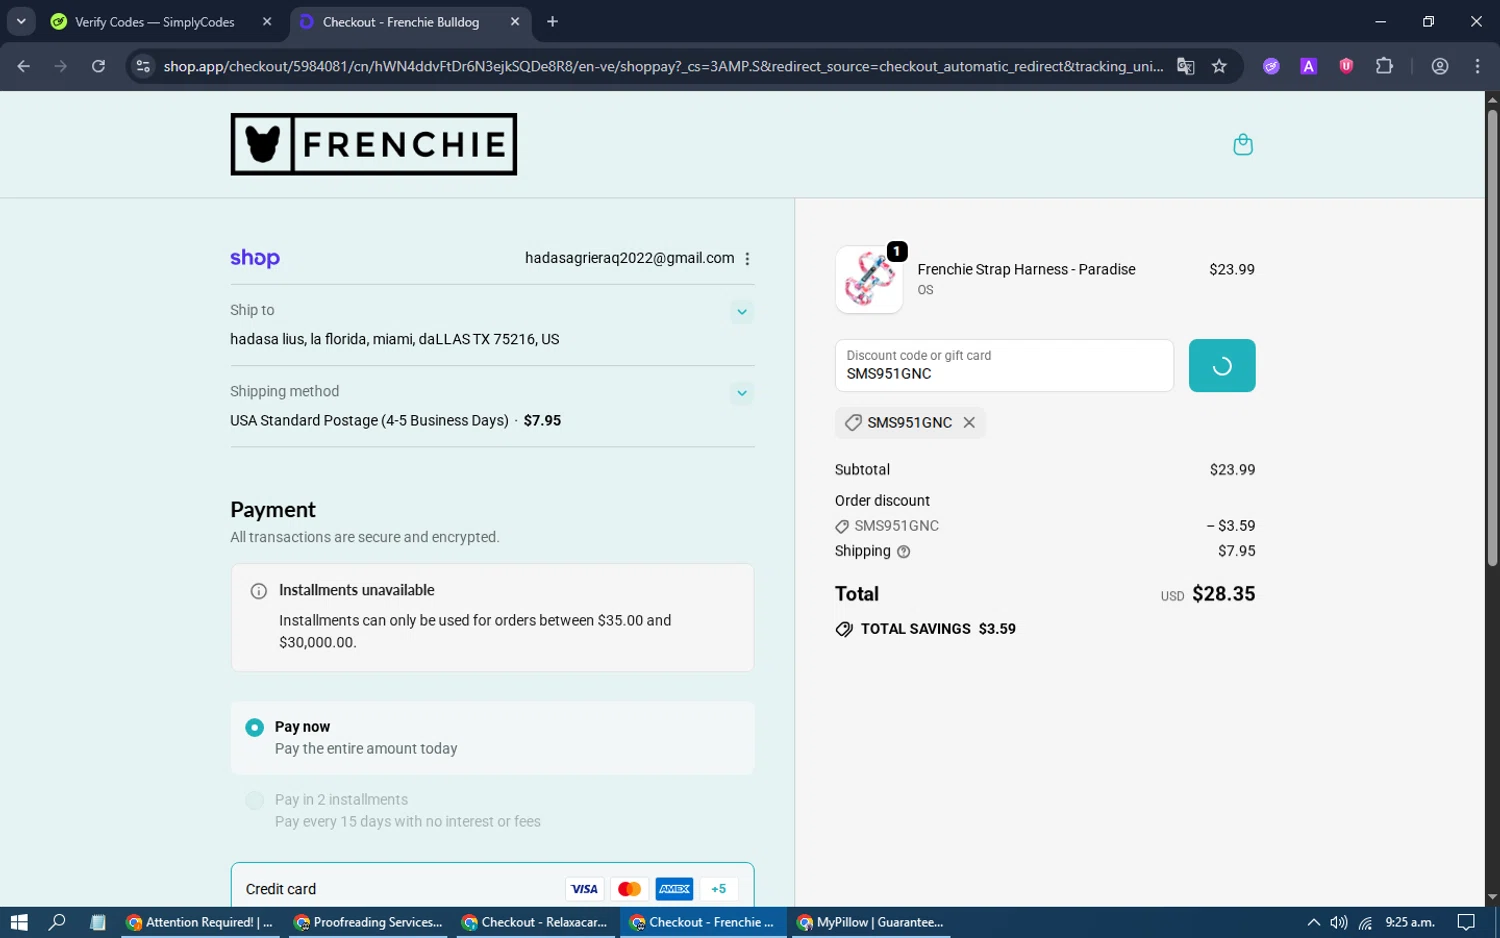The width and height of the screenshot is (1500, 938).
Task: Click the shop.app checkout URL address bar
Action: click(x=663, y=66)
